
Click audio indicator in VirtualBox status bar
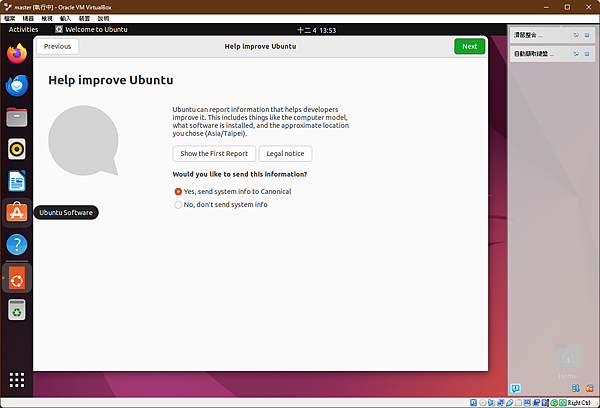pyautogui.click(x=491, y=403)
